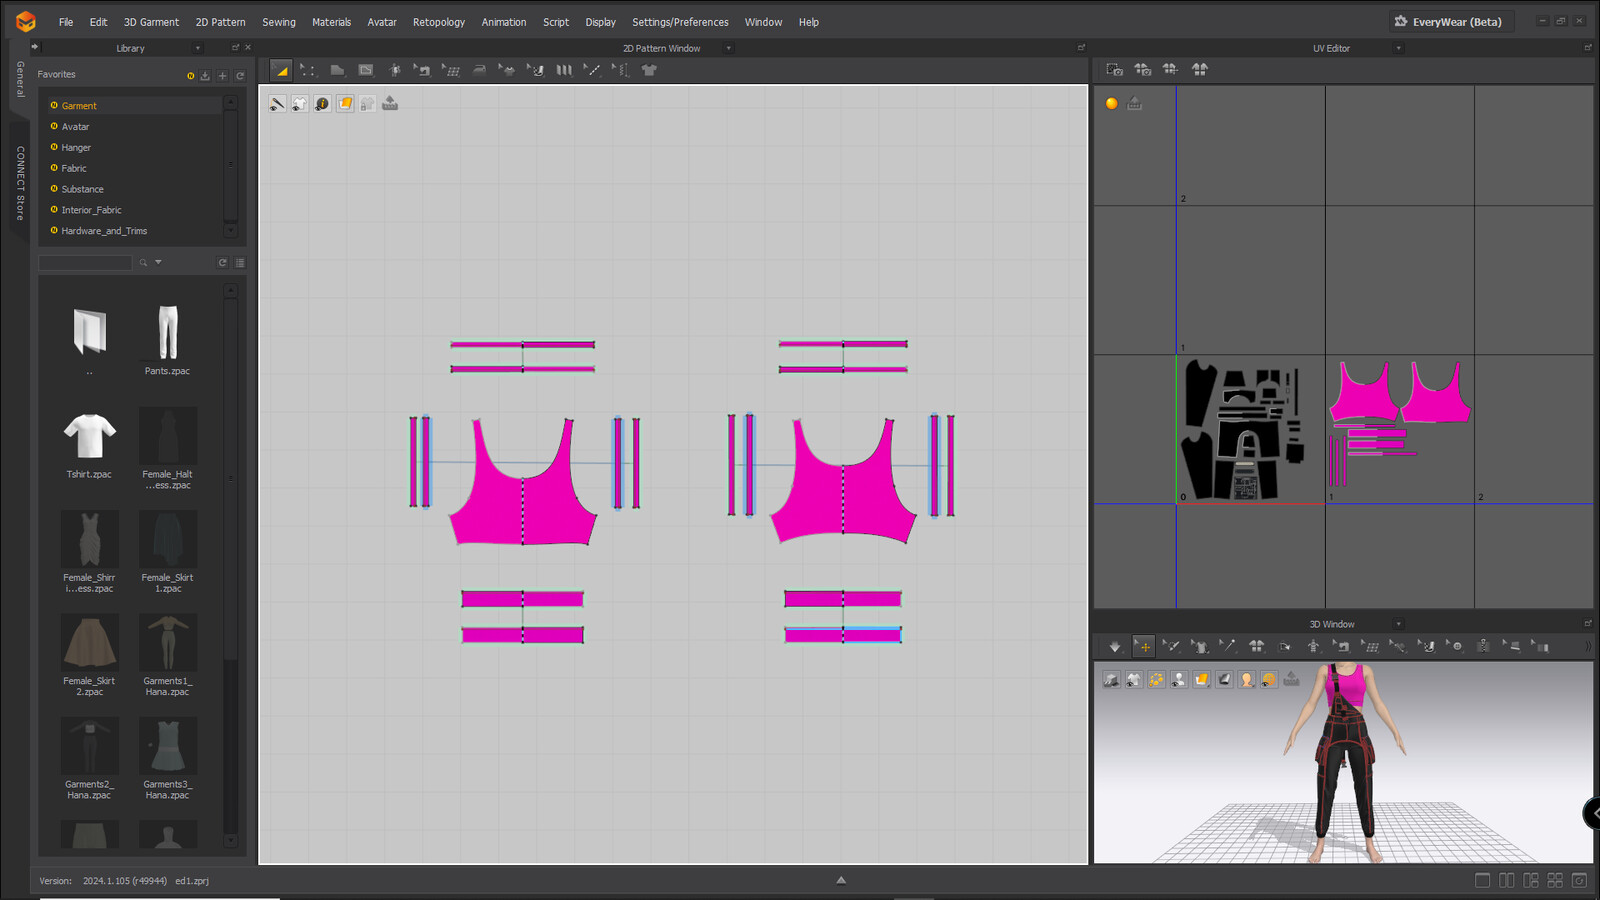The image size is (1600, 900).
Task: Switch to the single-window layout icon in status bar
Action: [1482, 880]
